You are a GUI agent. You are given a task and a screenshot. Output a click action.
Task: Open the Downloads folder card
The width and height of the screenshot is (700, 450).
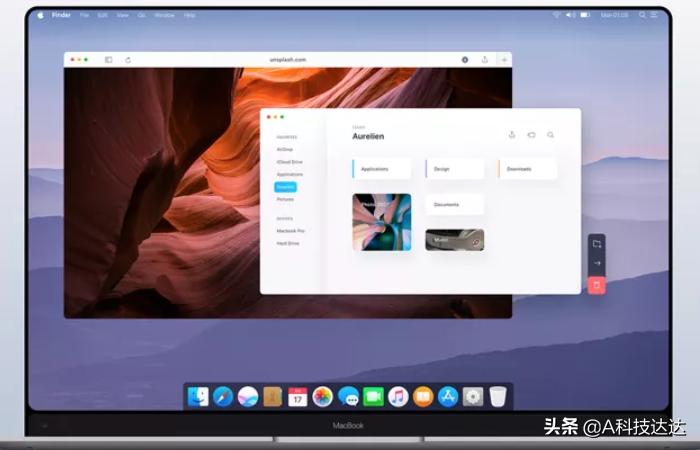(528, 169)
